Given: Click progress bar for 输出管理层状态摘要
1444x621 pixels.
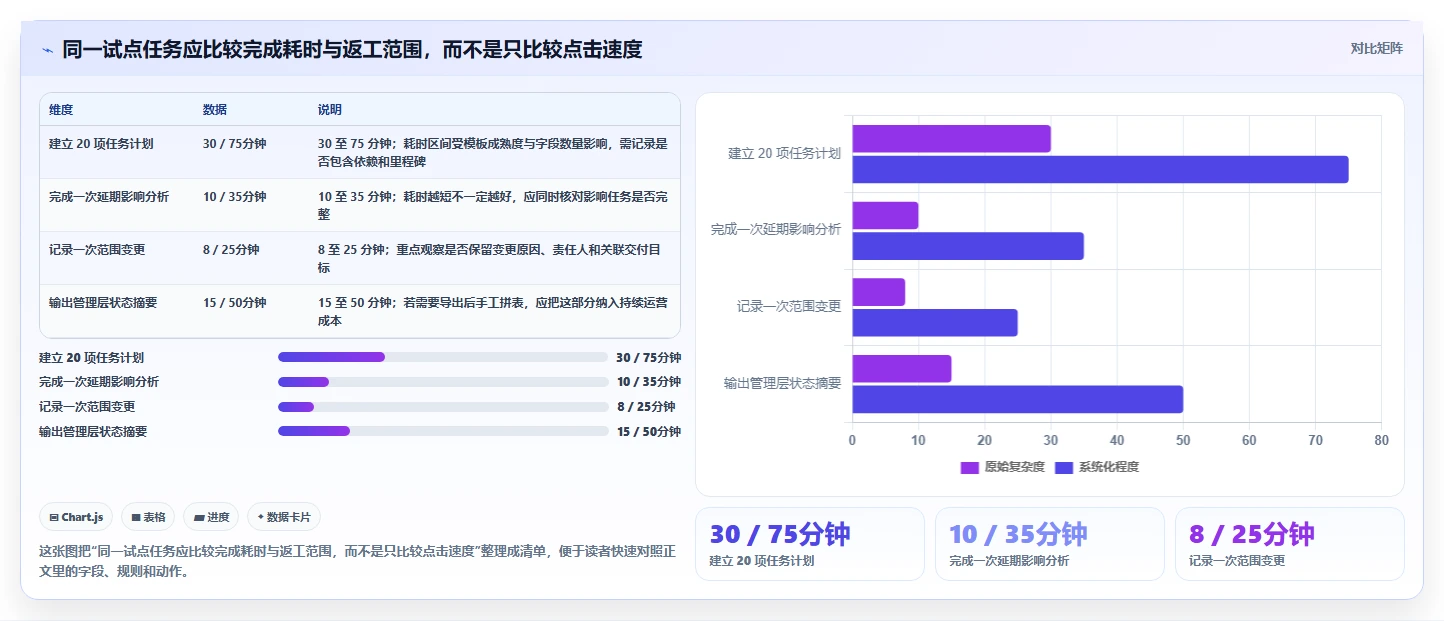Looking at the screenshot, I should [443, 431].
